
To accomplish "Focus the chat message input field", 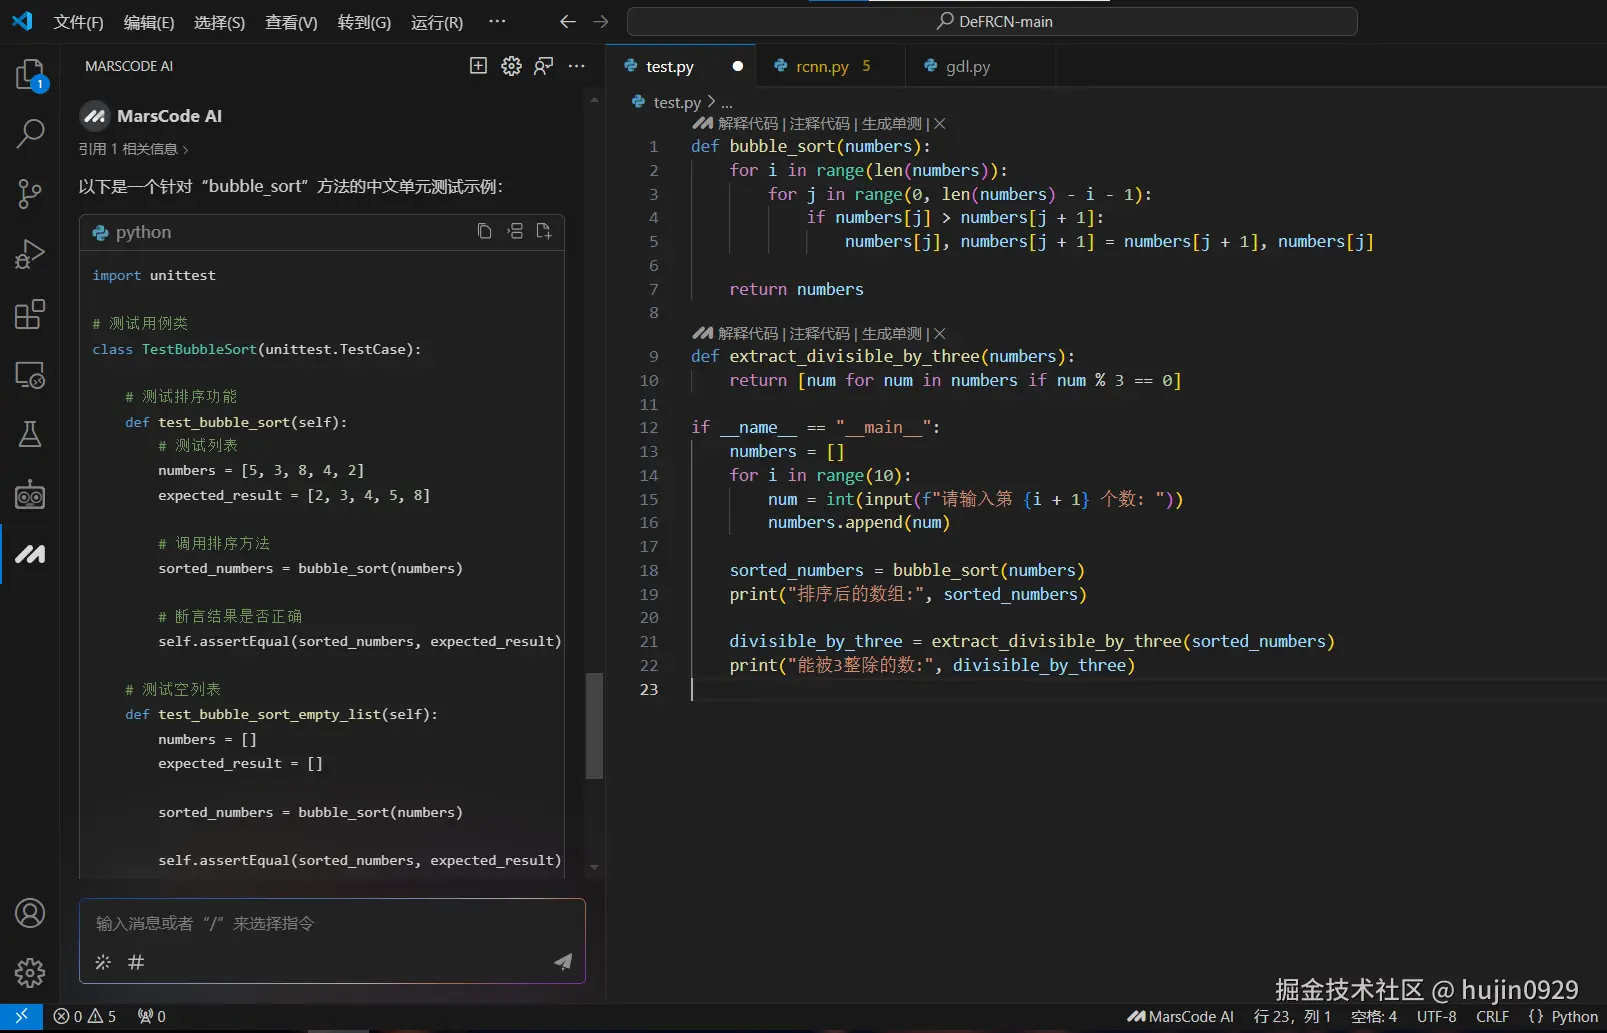I will 330,923.
